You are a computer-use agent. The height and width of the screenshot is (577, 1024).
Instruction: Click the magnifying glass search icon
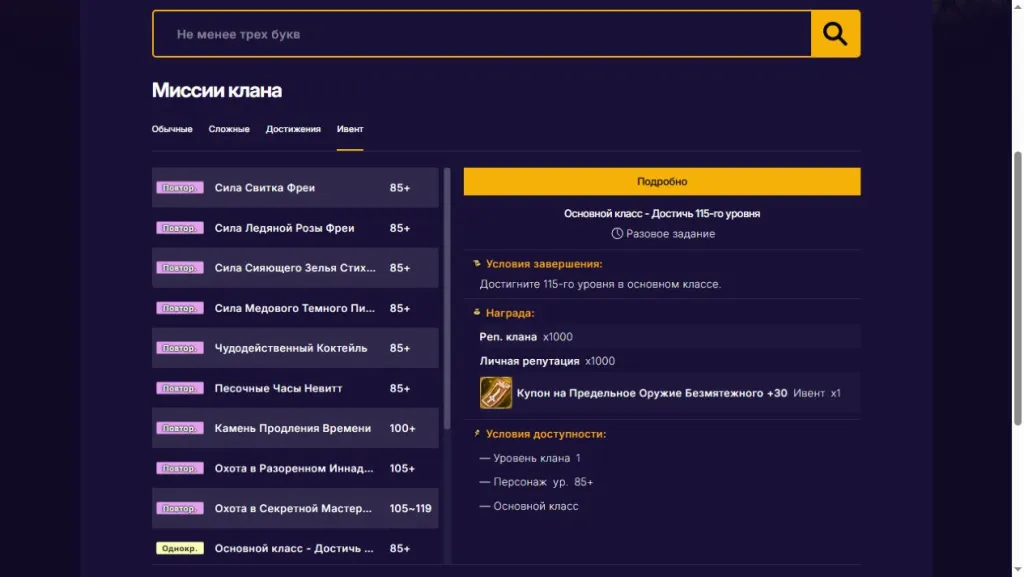click(835, 34)
